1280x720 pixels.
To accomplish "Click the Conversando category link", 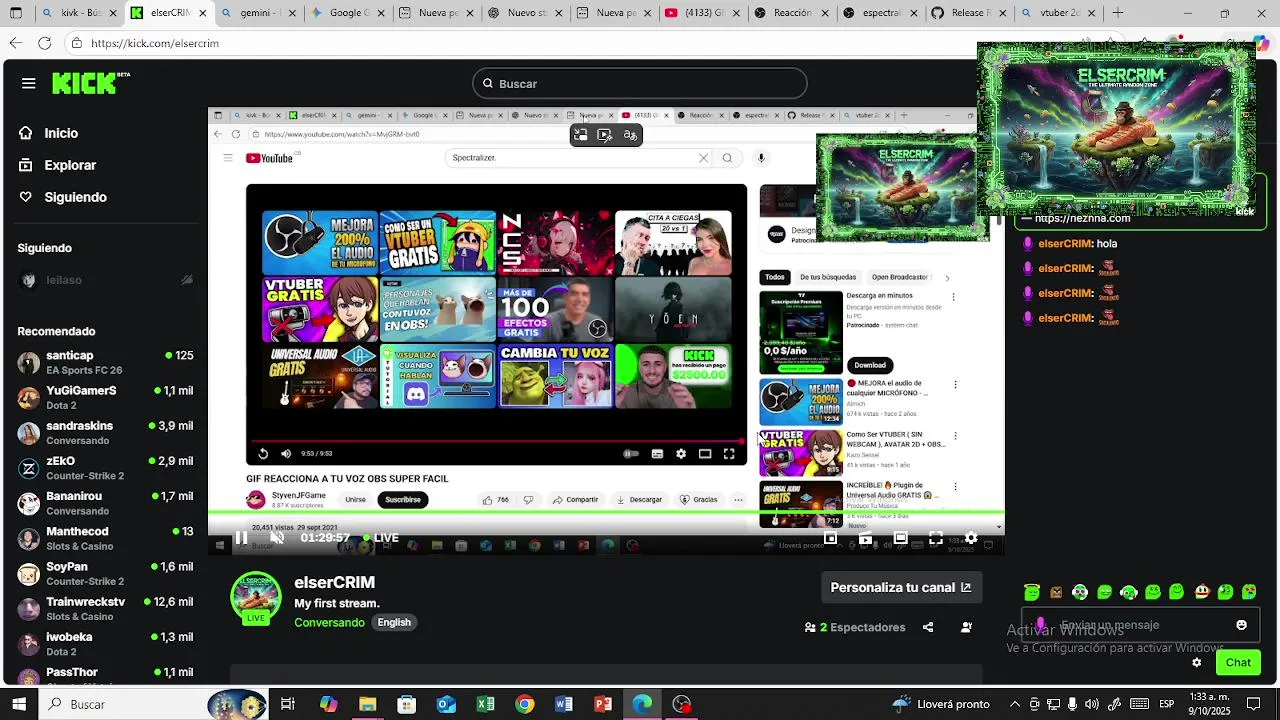I will tap(329, 622).
